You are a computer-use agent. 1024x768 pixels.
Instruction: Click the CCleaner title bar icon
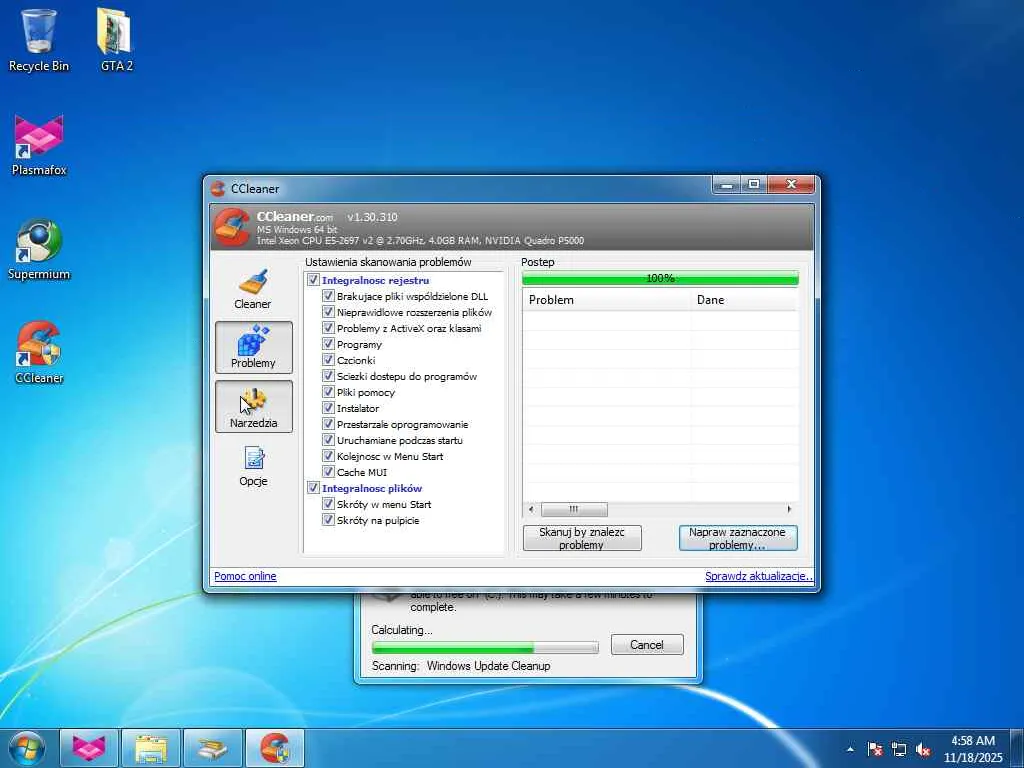click(218, 189)
